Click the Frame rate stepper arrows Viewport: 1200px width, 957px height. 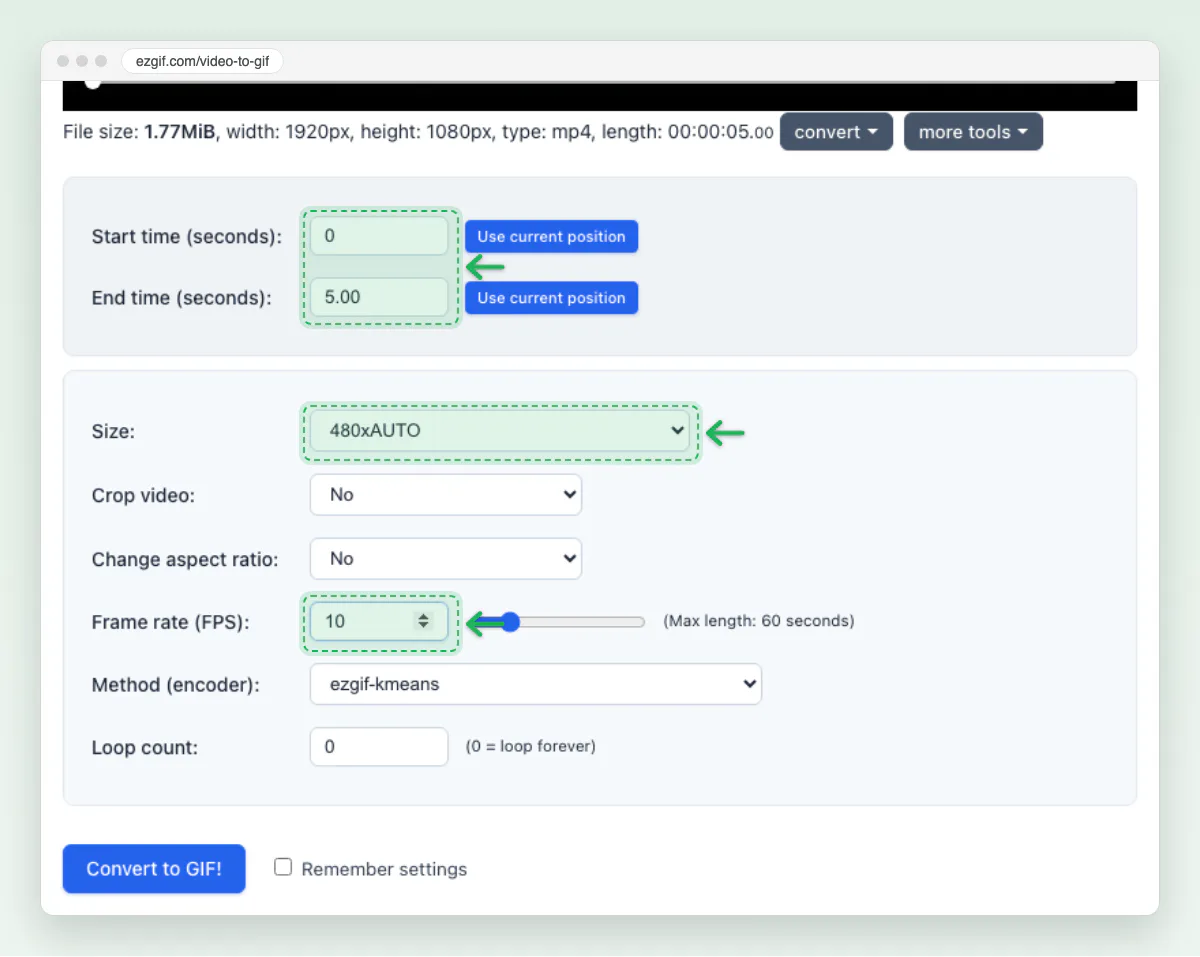(424, 621)
